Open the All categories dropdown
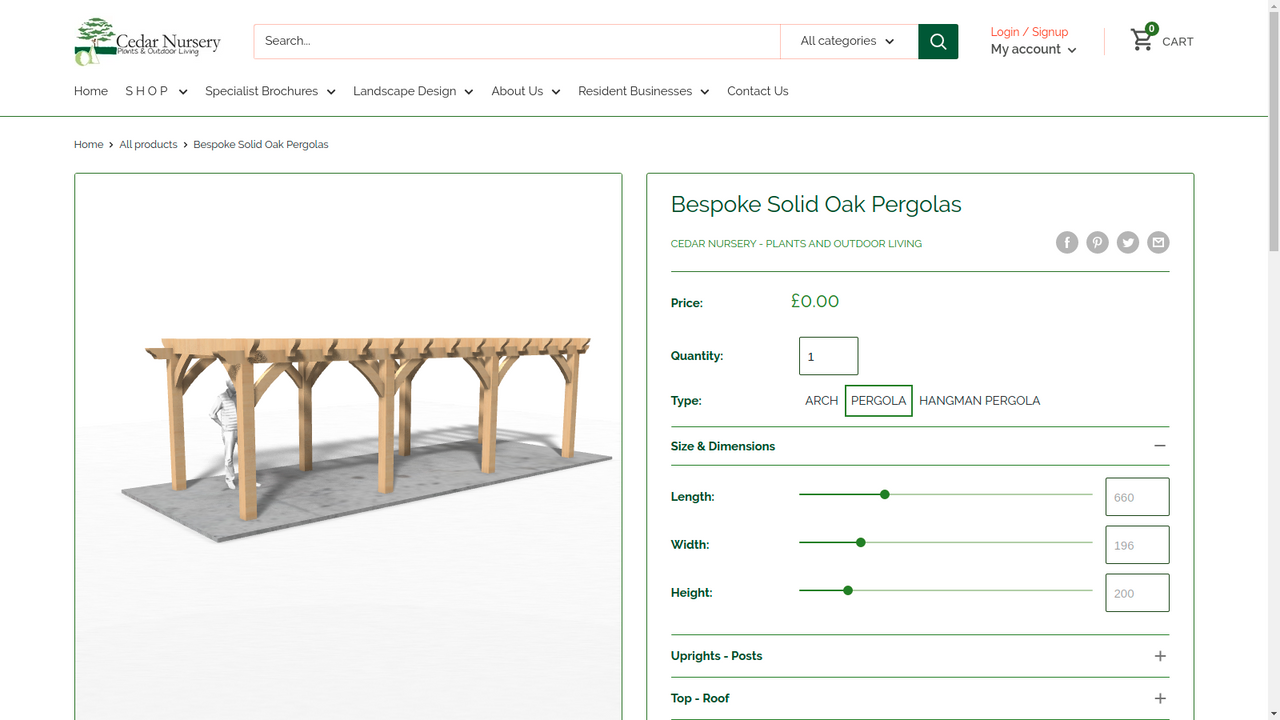The height and width of the screenshot is (720, 1280). click(848, 41)
